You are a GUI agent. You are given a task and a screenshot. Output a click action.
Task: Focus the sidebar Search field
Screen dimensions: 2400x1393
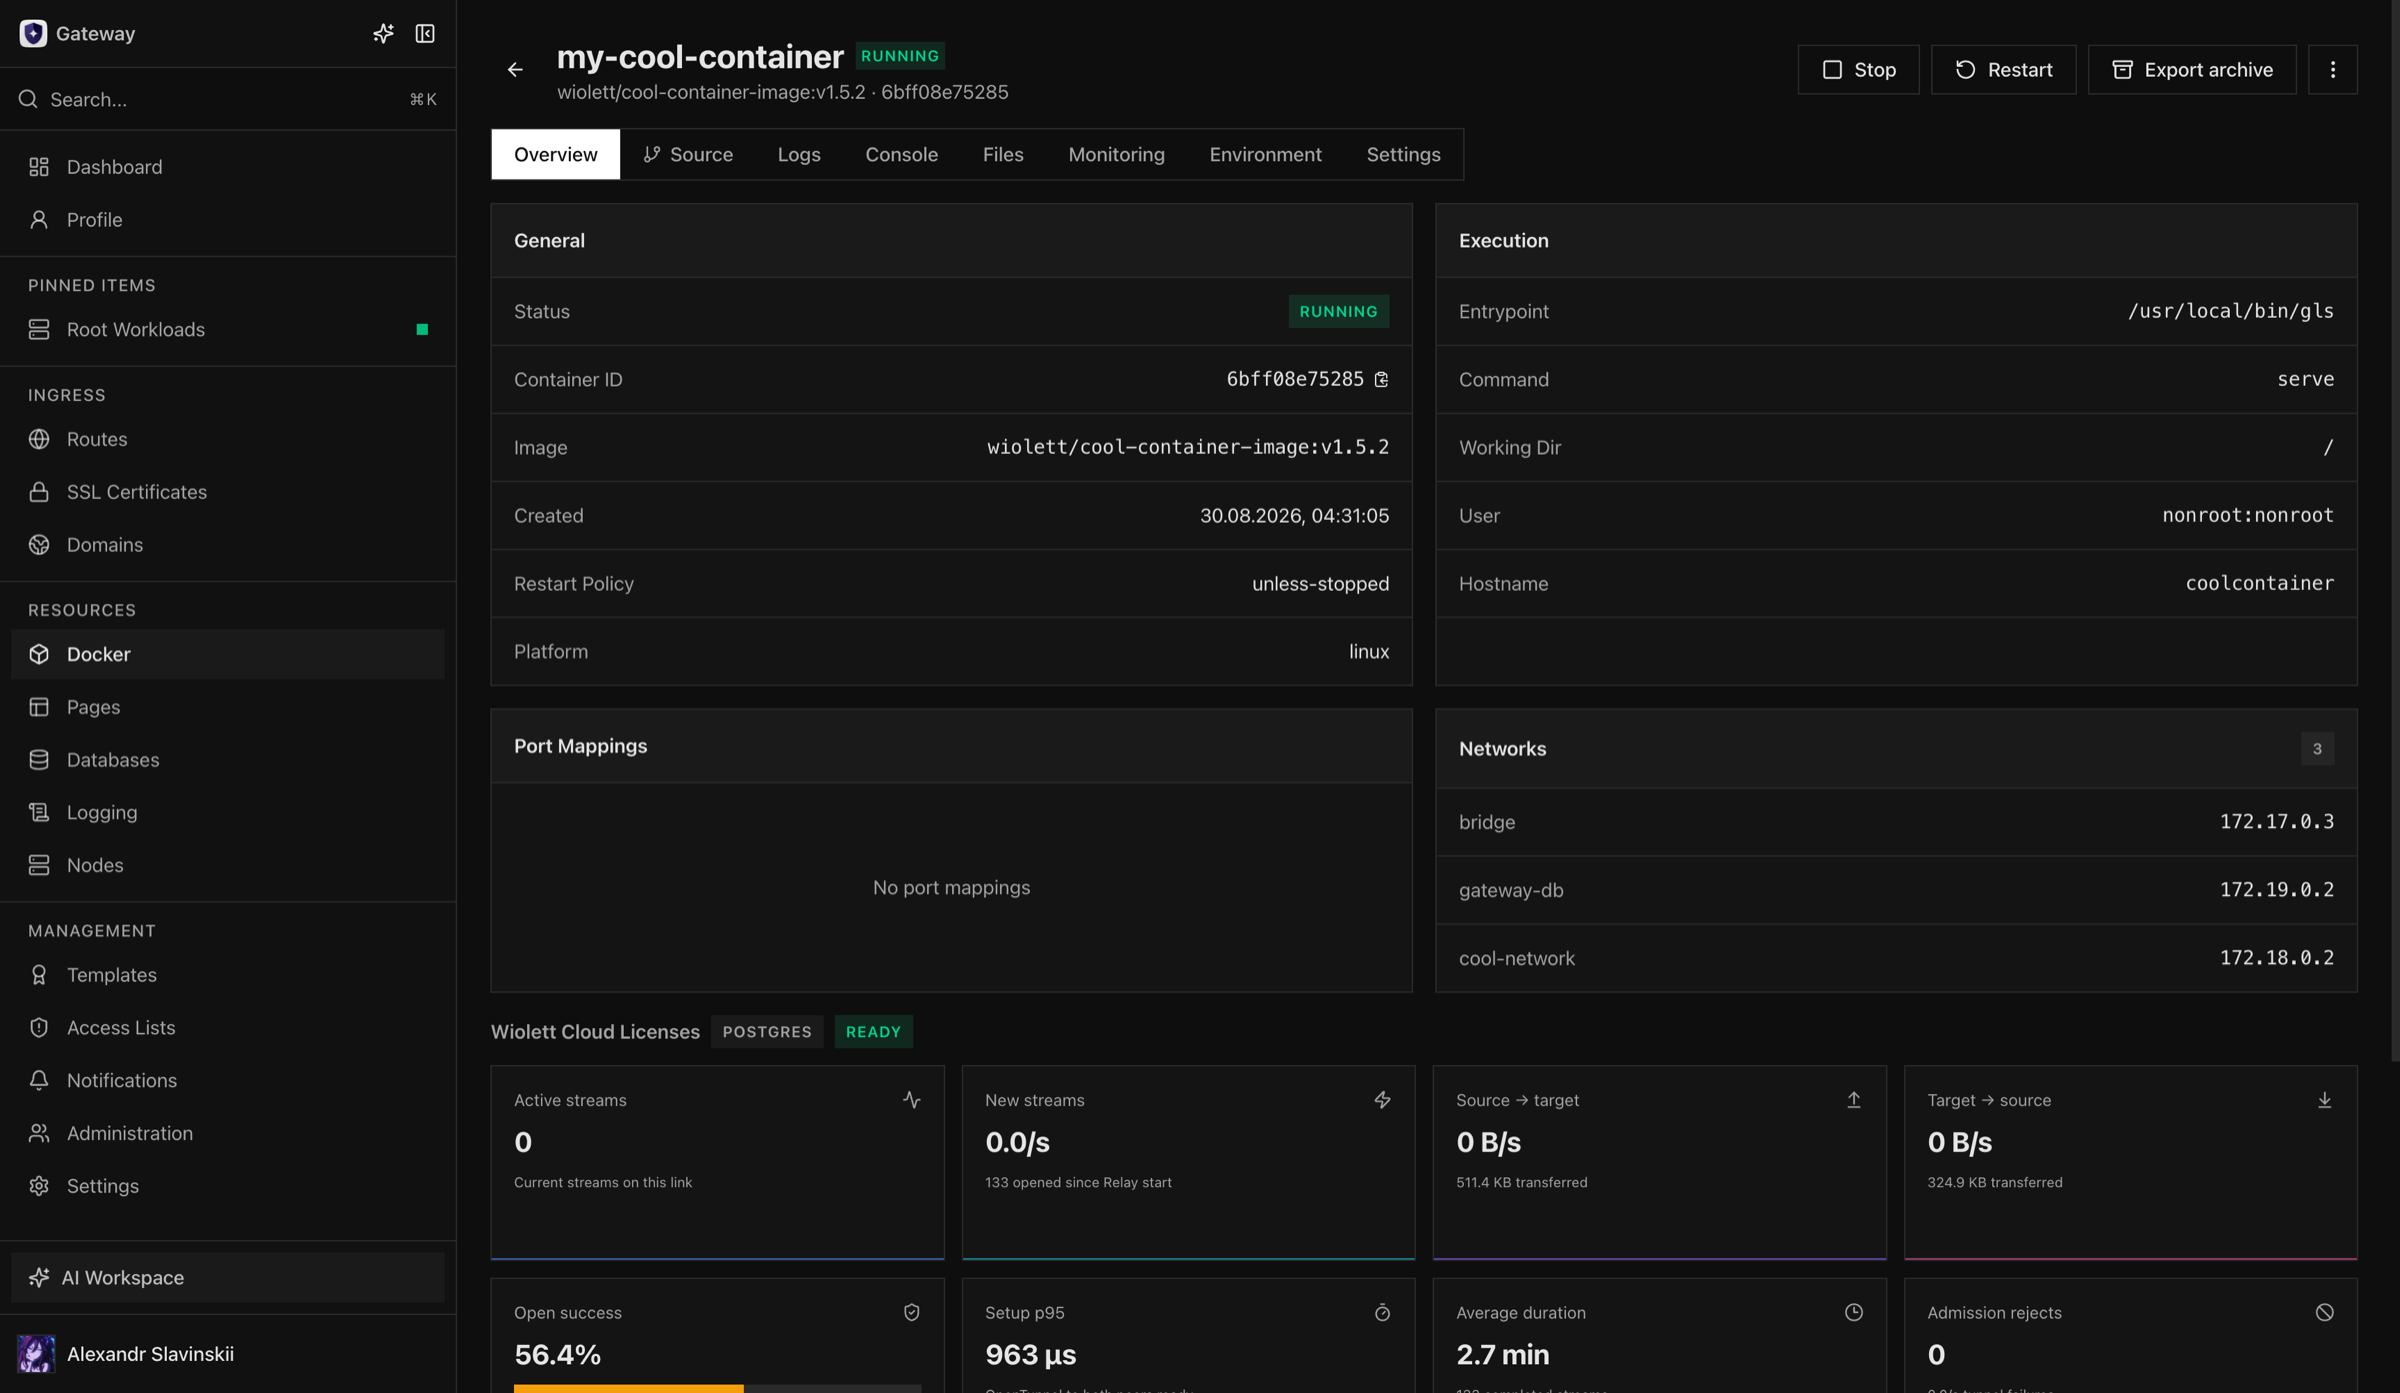tap(228, 99)
